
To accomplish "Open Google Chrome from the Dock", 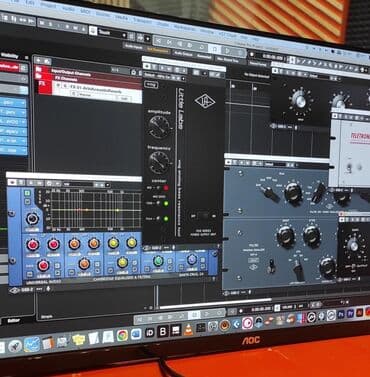I will point(122,335).
